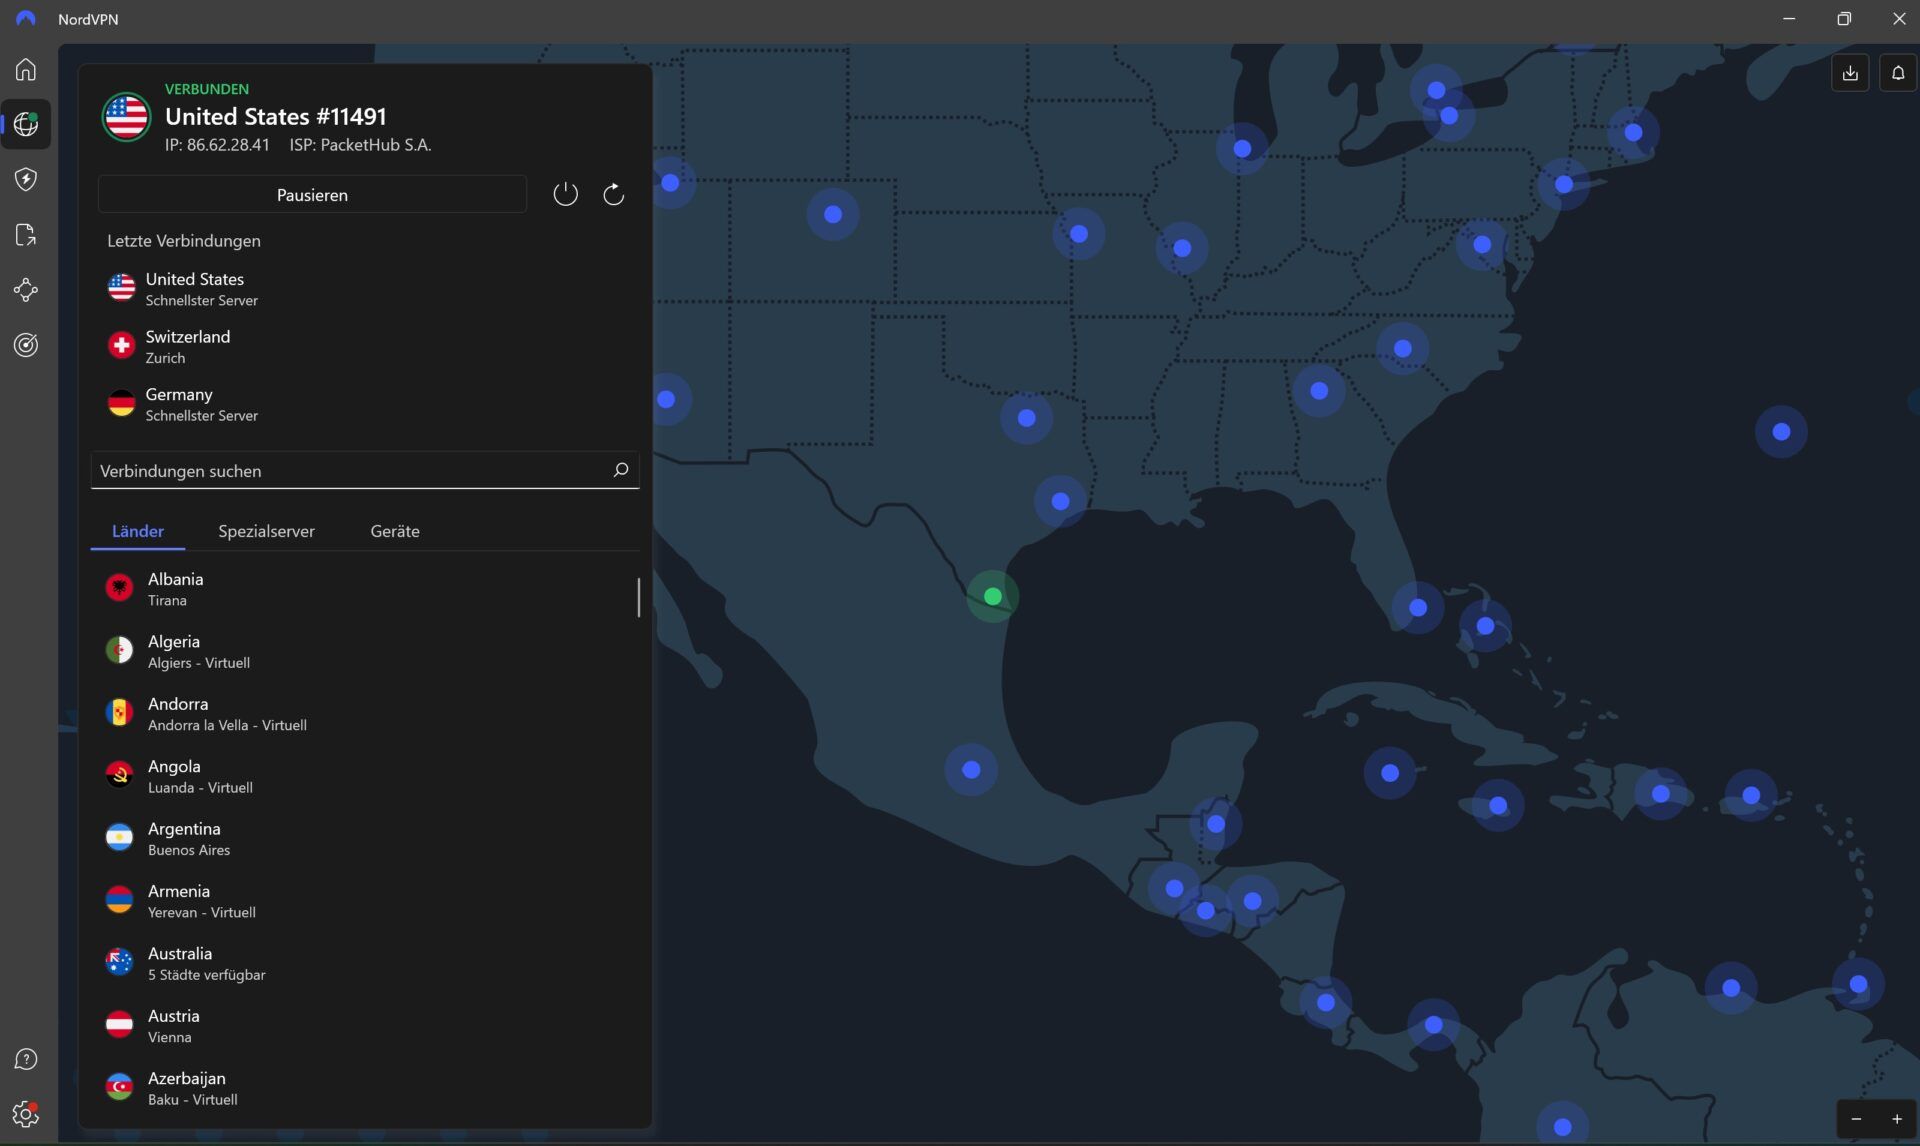Select Andorra la Vella - Virtuell

pos(364,714)
